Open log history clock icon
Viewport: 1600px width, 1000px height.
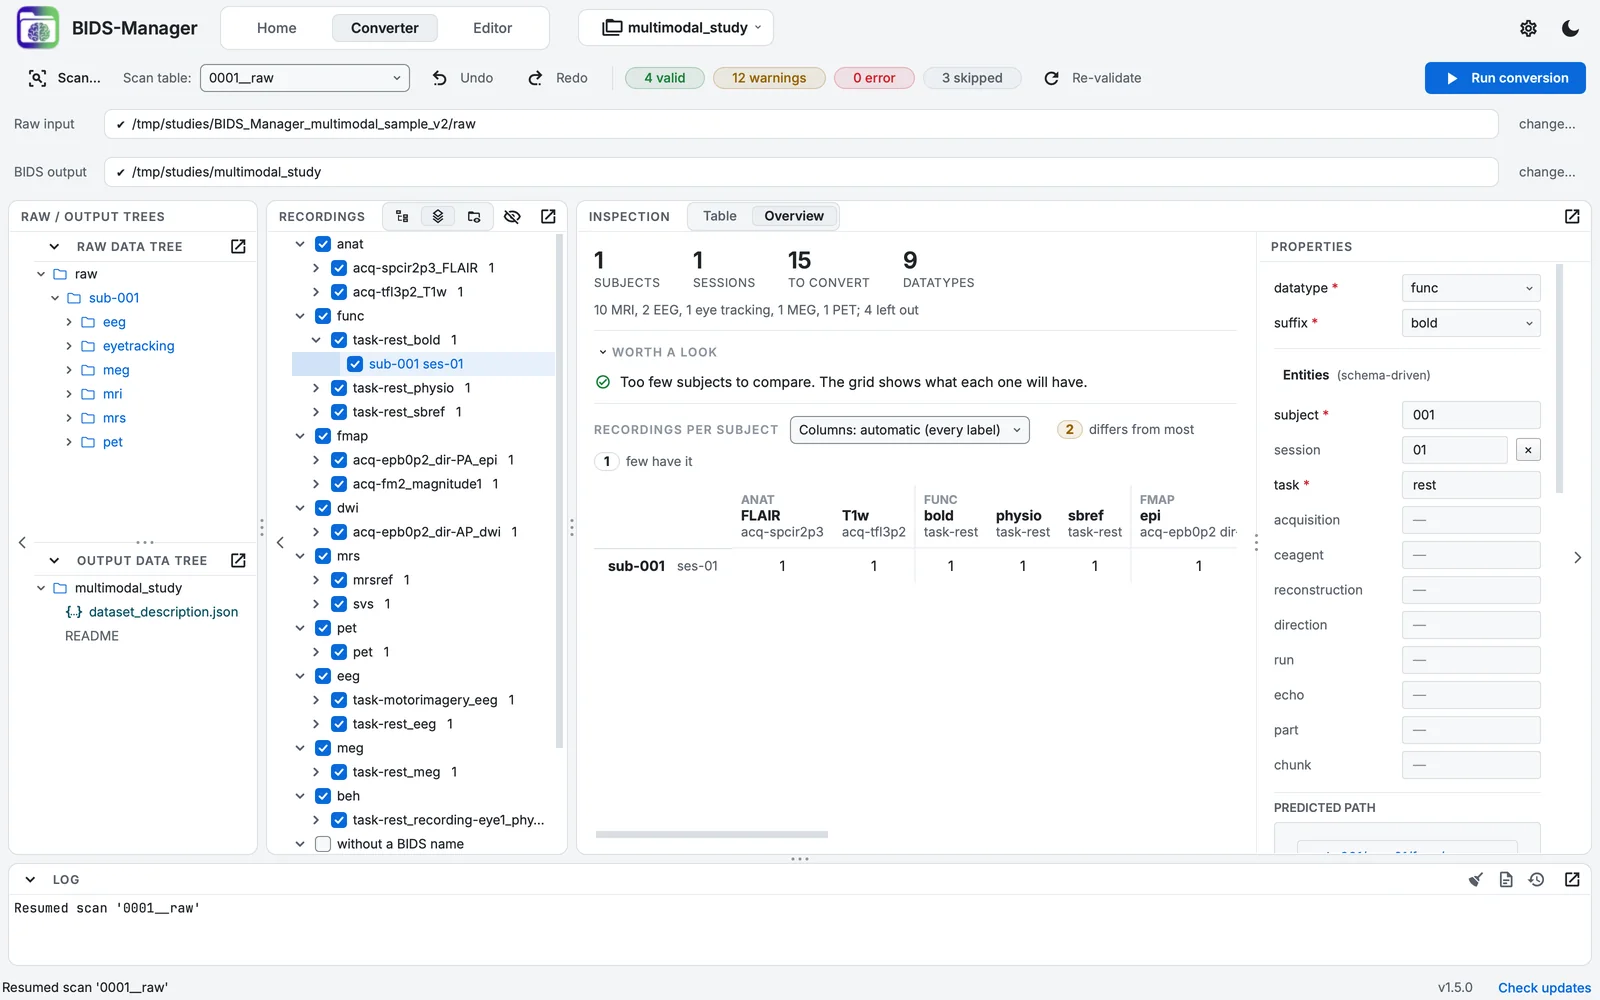(1537, 879)
